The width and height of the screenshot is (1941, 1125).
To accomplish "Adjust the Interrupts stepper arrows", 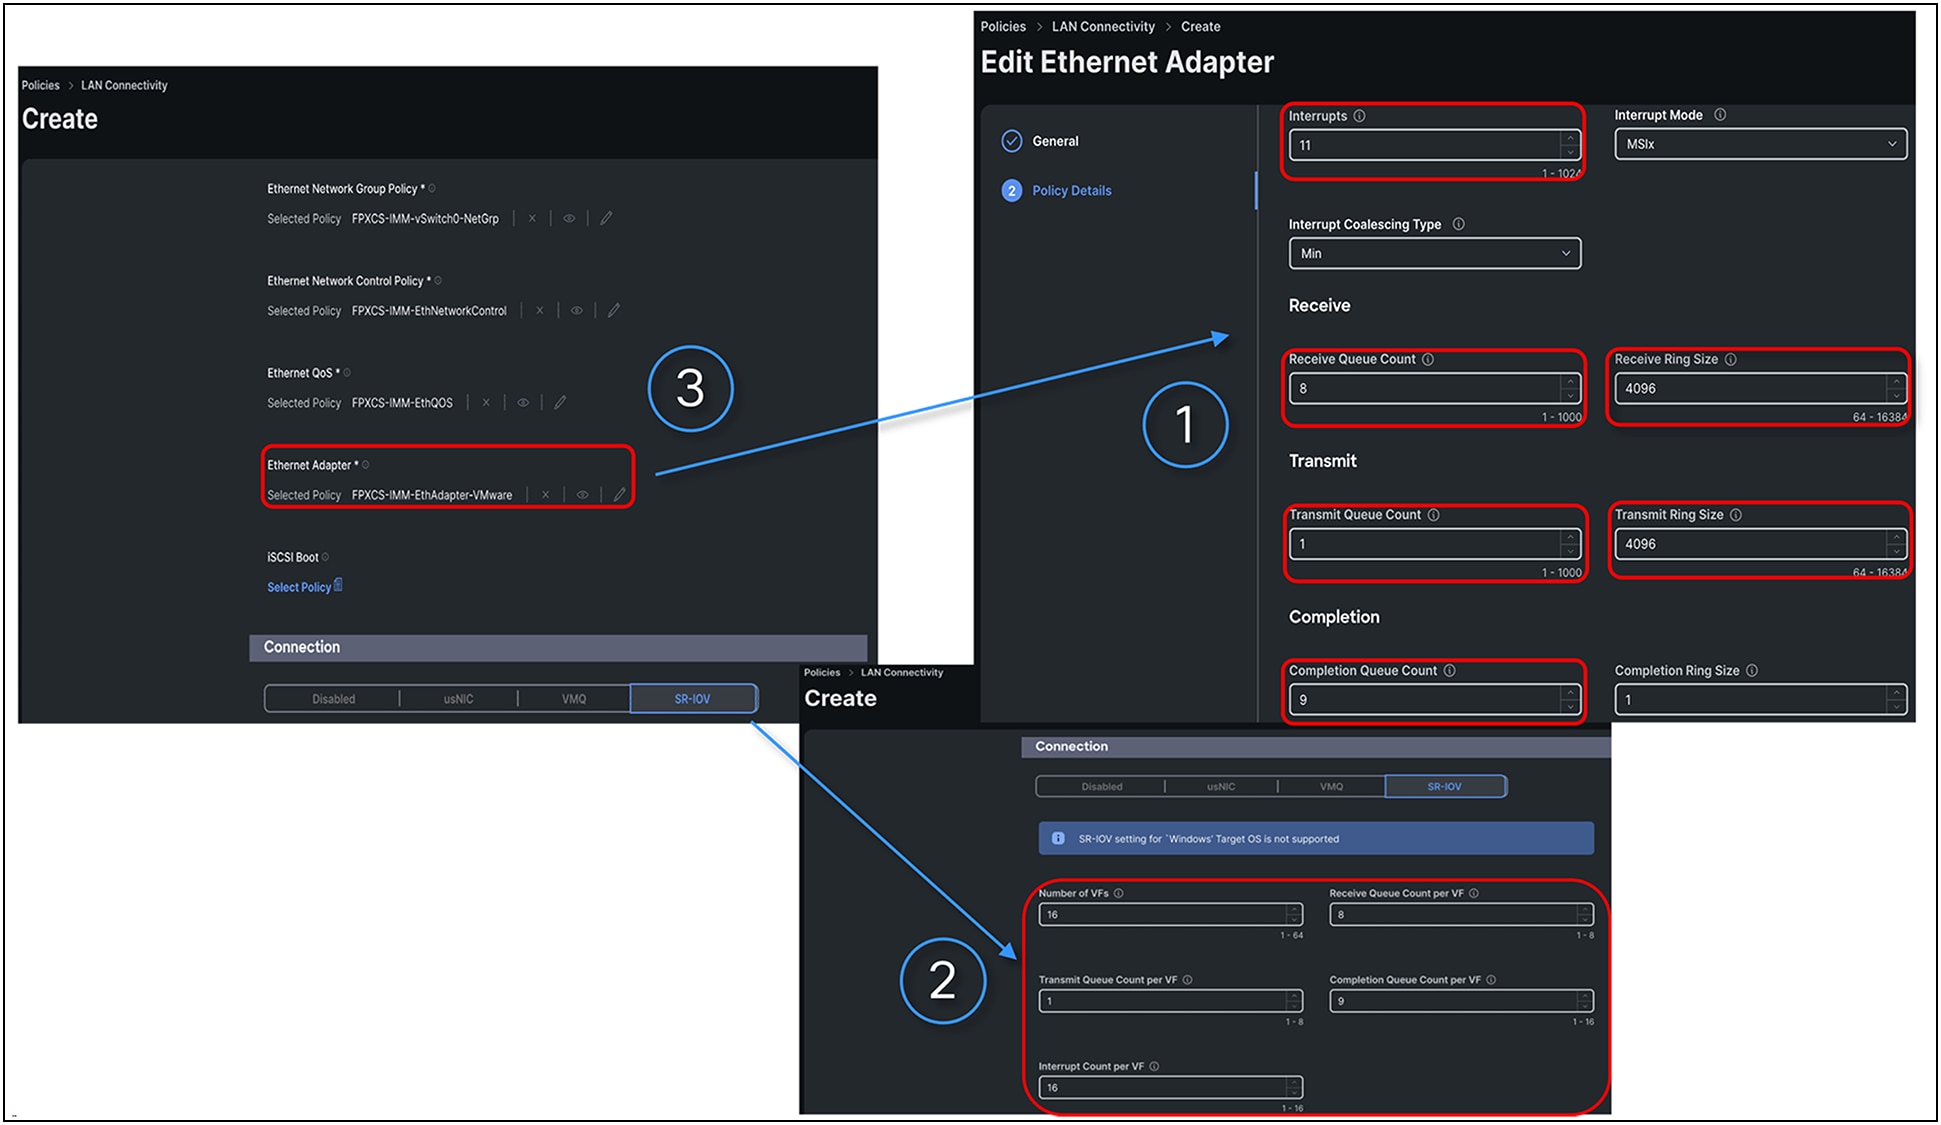I will coord(1570,145).
